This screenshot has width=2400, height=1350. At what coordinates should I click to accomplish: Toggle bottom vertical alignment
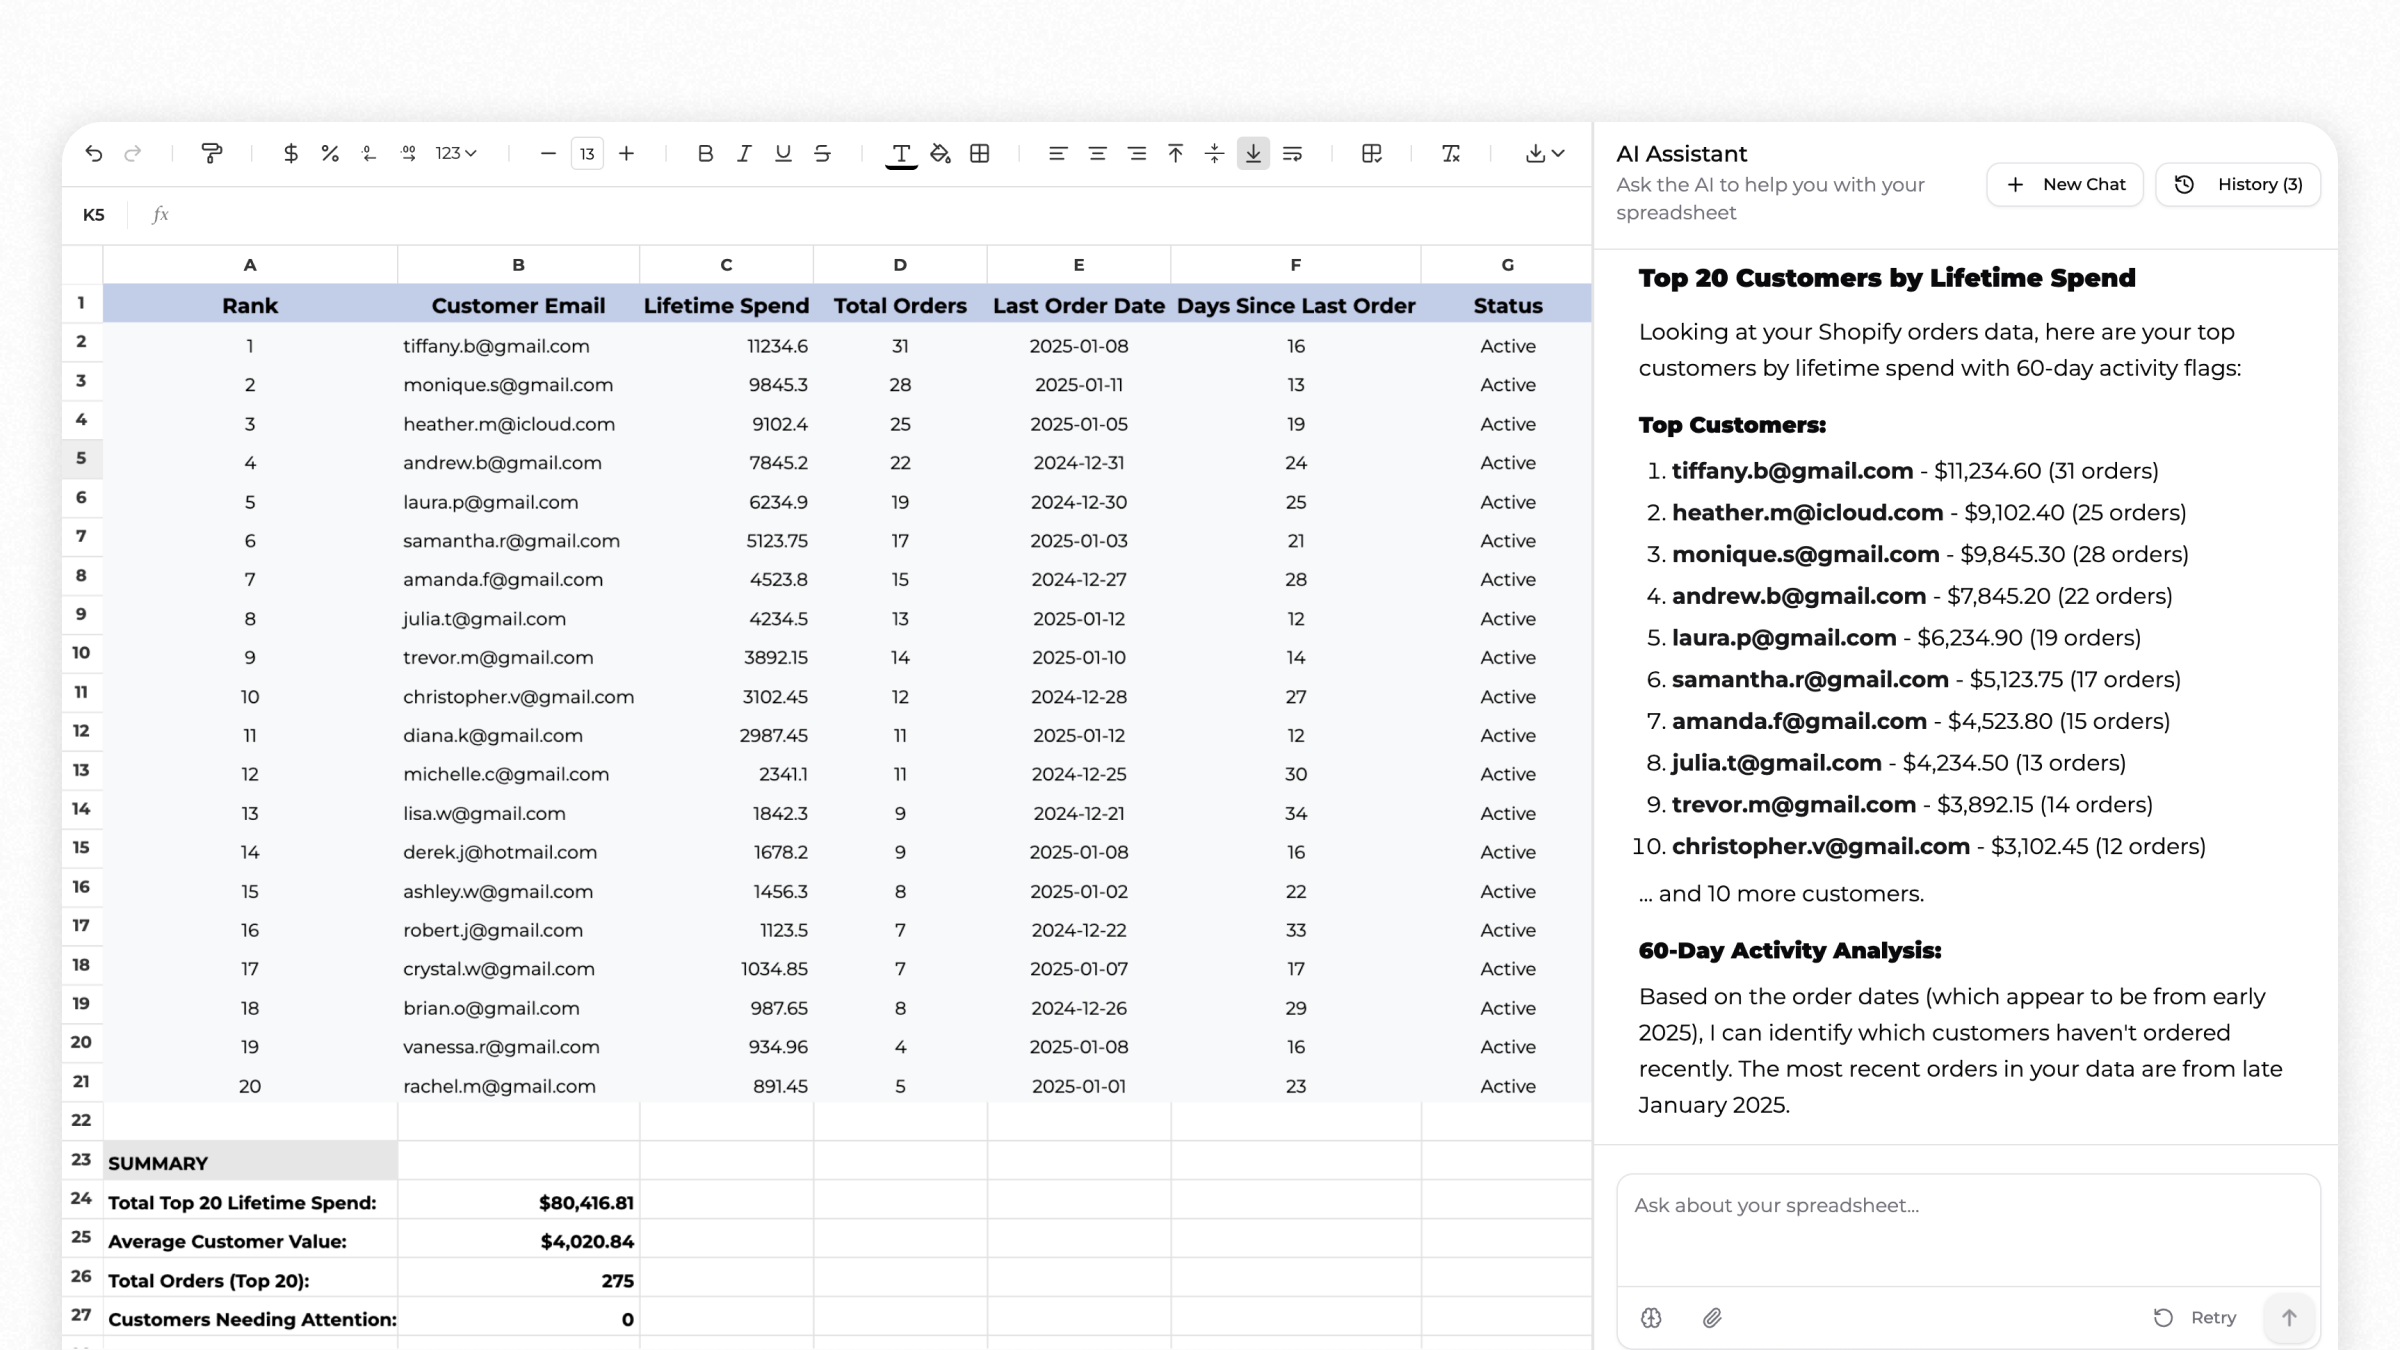pos(1253,153)
